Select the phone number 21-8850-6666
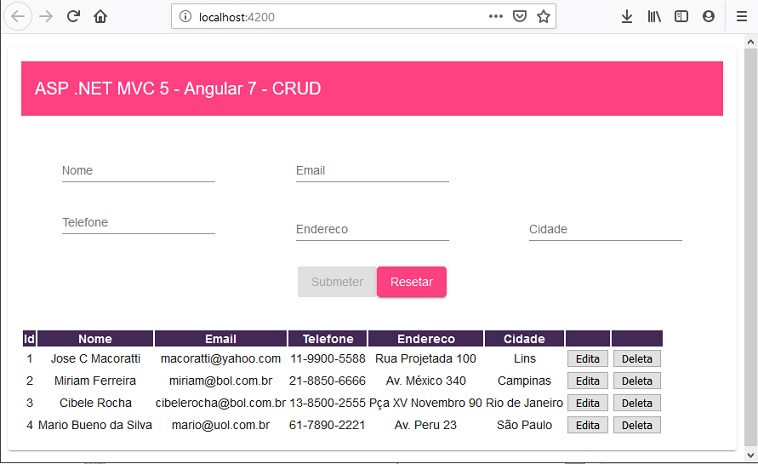 click(328, 381)
